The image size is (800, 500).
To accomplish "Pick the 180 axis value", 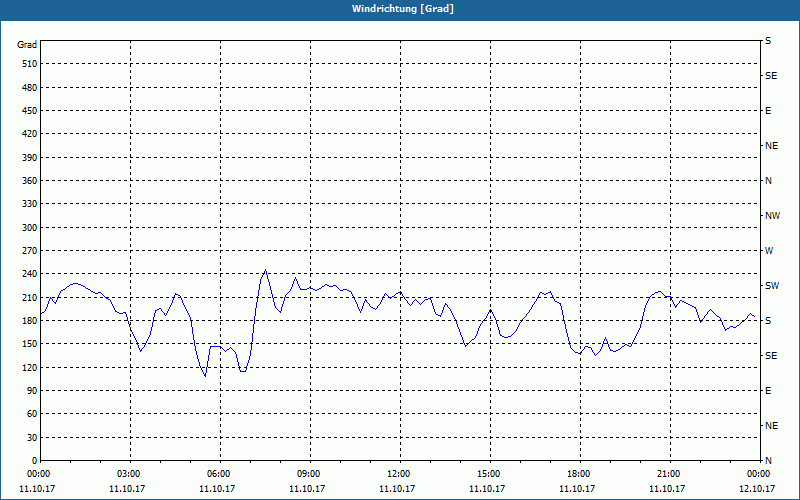I will (x=29, y=320).
